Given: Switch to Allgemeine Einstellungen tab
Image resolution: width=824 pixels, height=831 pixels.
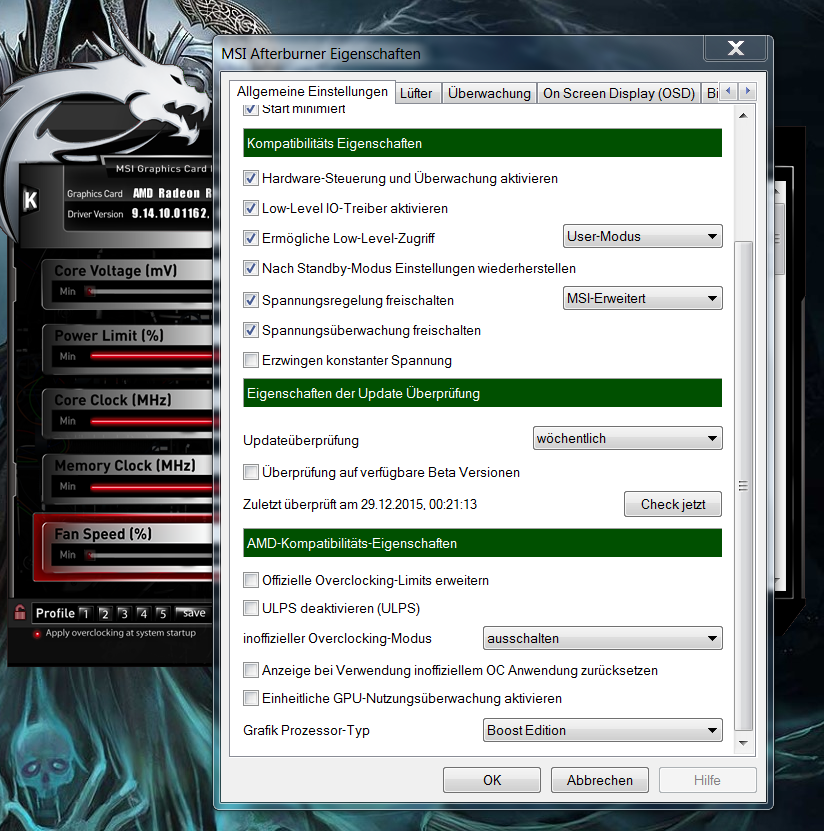Looking at the screenshot, I should coord(312,92).
